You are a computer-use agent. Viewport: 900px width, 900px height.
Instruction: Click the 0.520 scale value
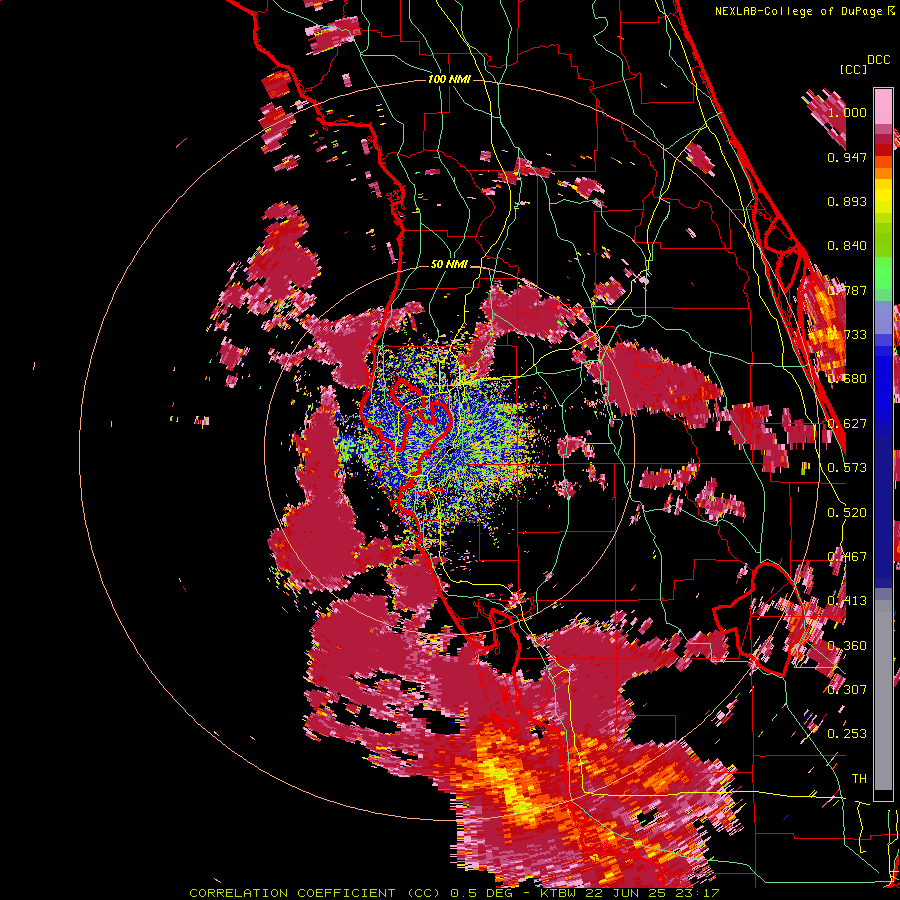click(847, 512)
